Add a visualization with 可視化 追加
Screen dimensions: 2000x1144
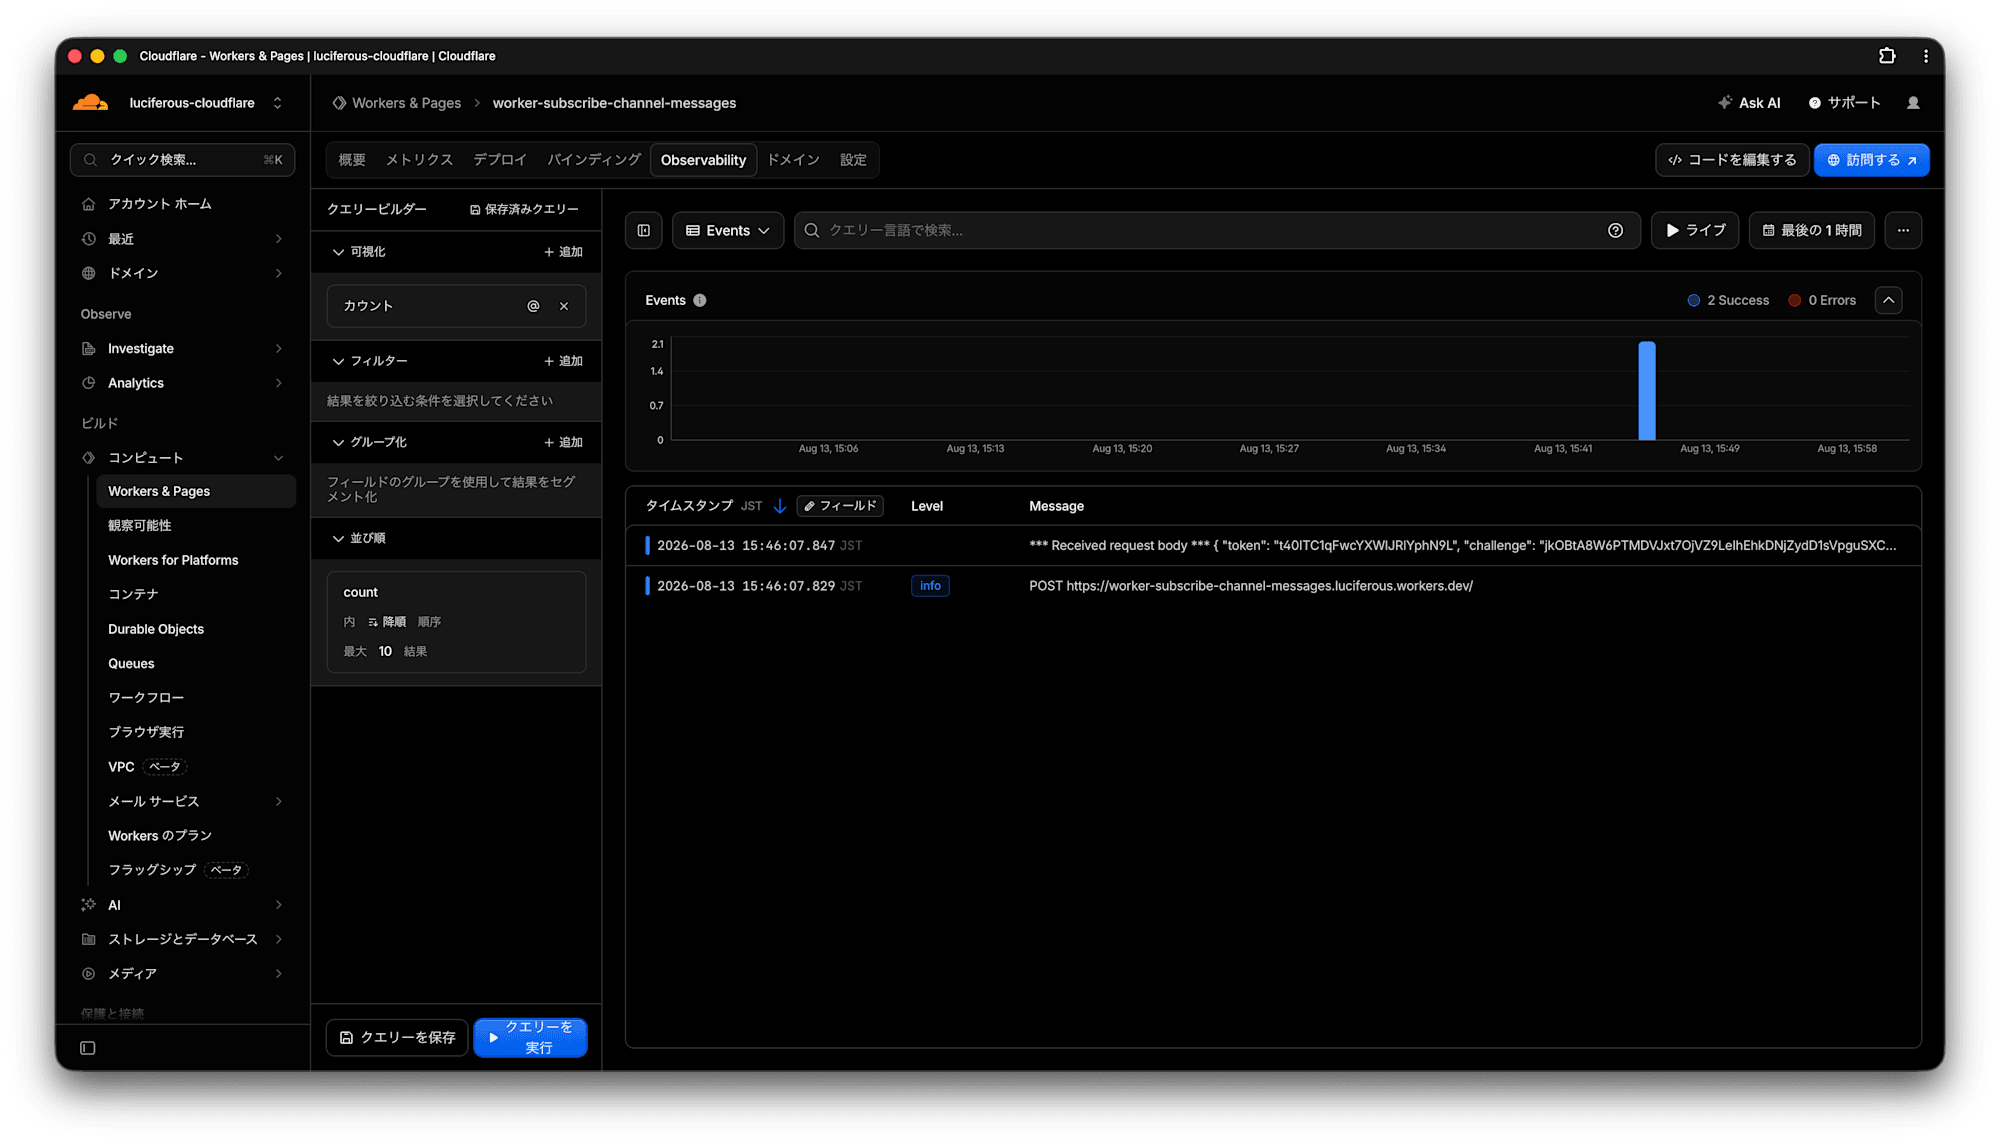click(x=563, y=252)
